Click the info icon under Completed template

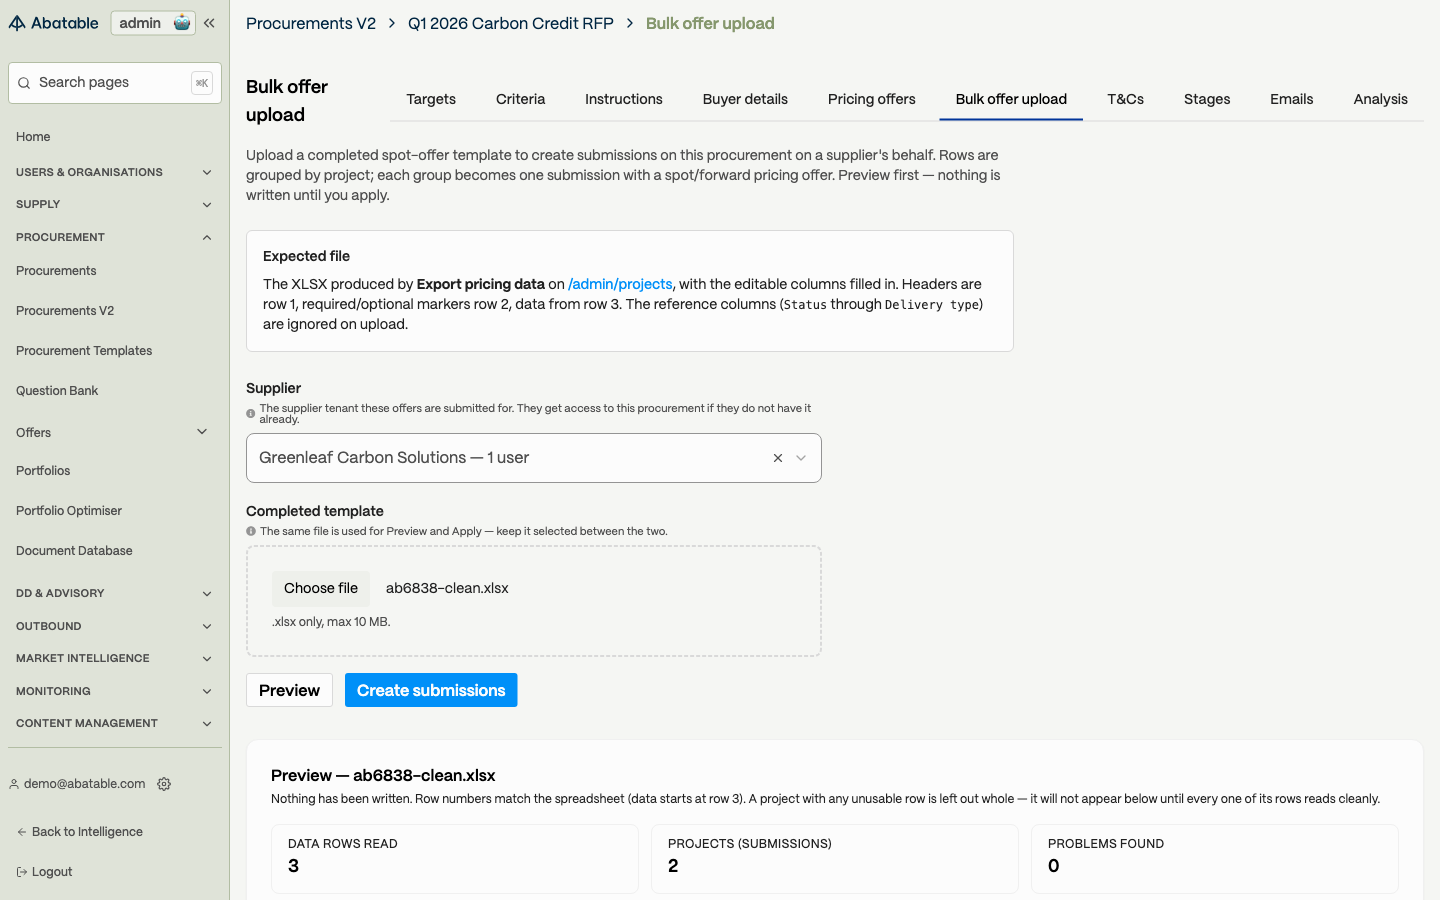[251, 531]
